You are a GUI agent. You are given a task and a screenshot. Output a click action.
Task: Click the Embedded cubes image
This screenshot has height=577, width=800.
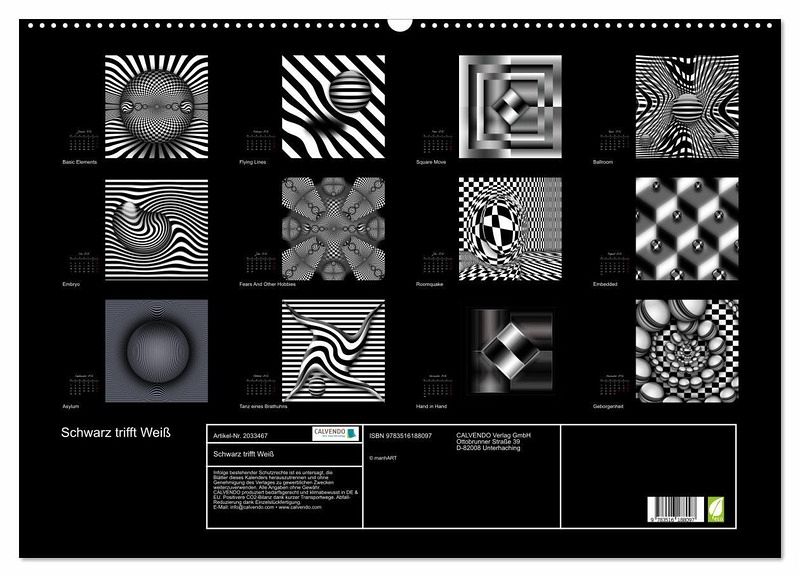click(x=686, y=230)
